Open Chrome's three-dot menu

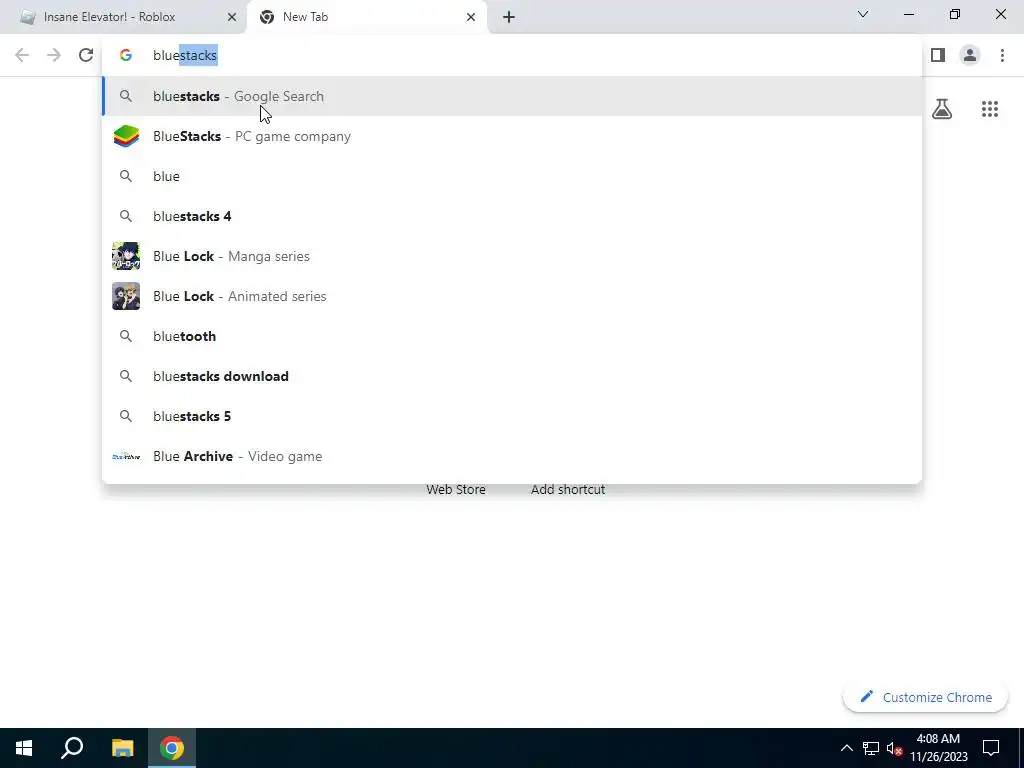click(1002, 55)
